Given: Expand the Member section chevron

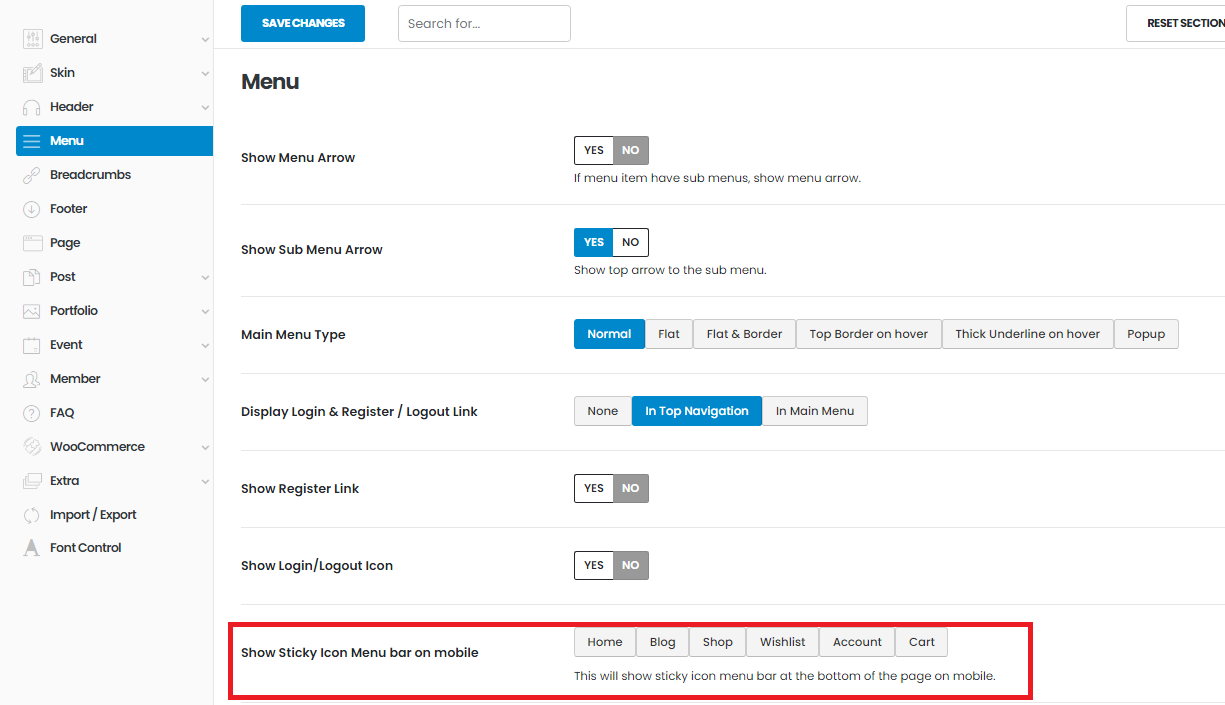Looking at the screenshot, I should pyautogui.click(x=205, y=380).
